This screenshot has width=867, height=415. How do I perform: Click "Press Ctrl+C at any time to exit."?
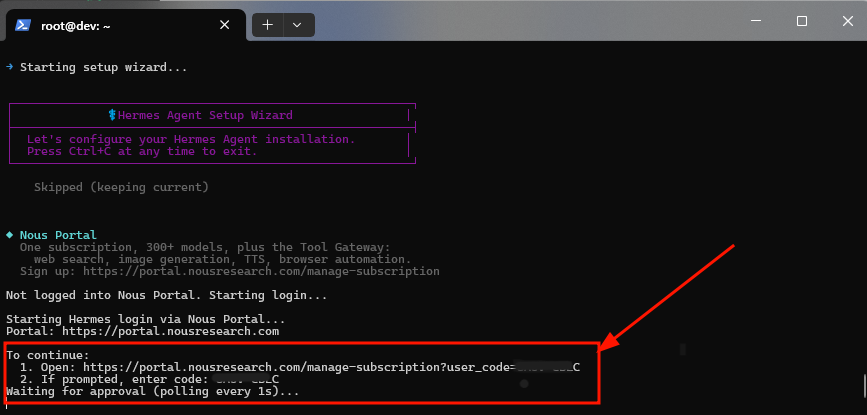[x=142, y=151]
